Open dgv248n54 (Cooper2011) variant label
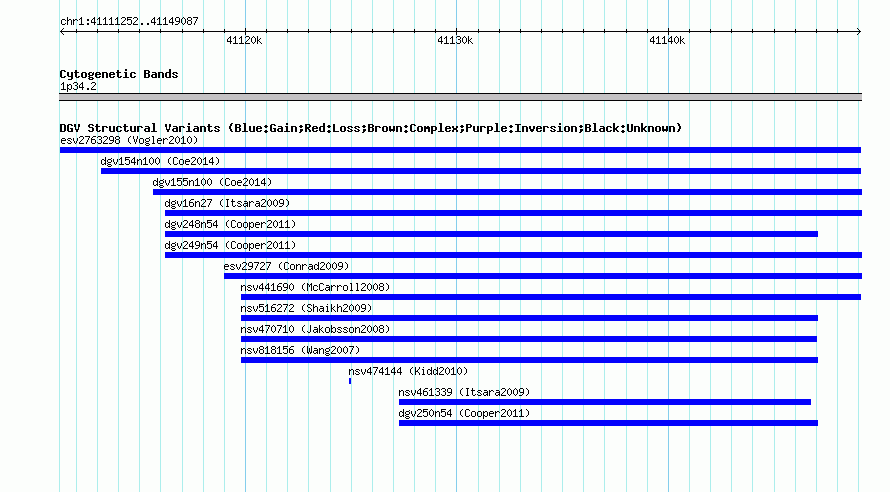 click(x=230, y=224)
